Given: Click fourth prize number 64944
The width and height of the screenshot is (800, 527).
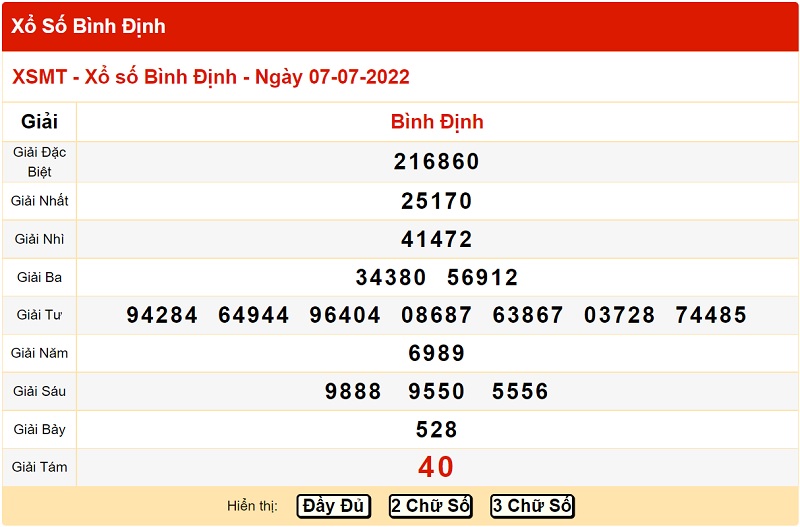Looking at the screenshot, I should [254, 315].
